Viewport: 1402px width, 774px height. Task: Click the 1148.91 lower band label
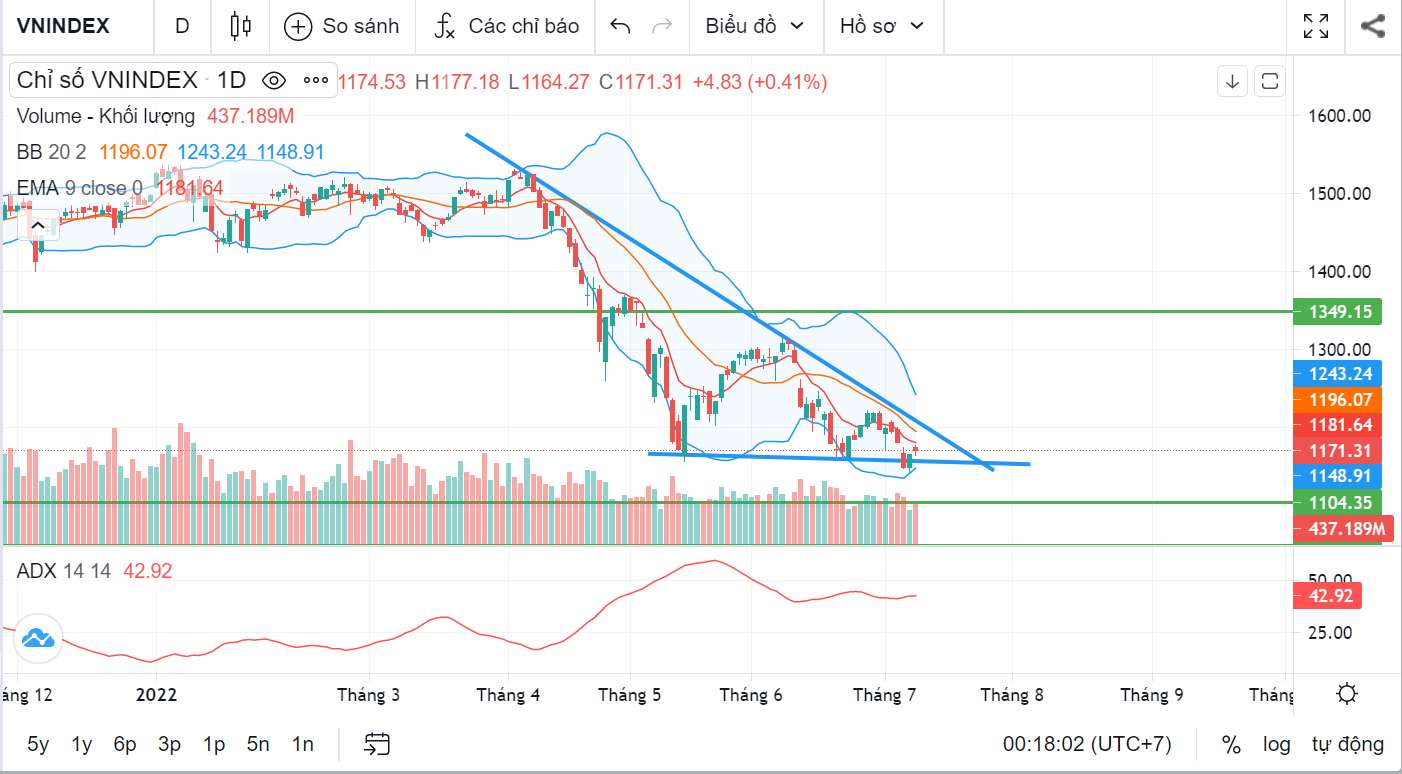pos(1337,476)
